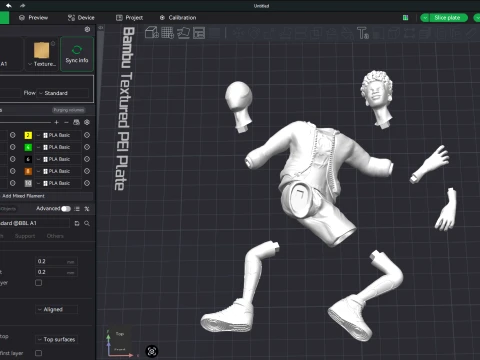The height and width of the screenshot is (360, 480).
Task: Pick the black filament 6 color swatch
Action: 28,159
